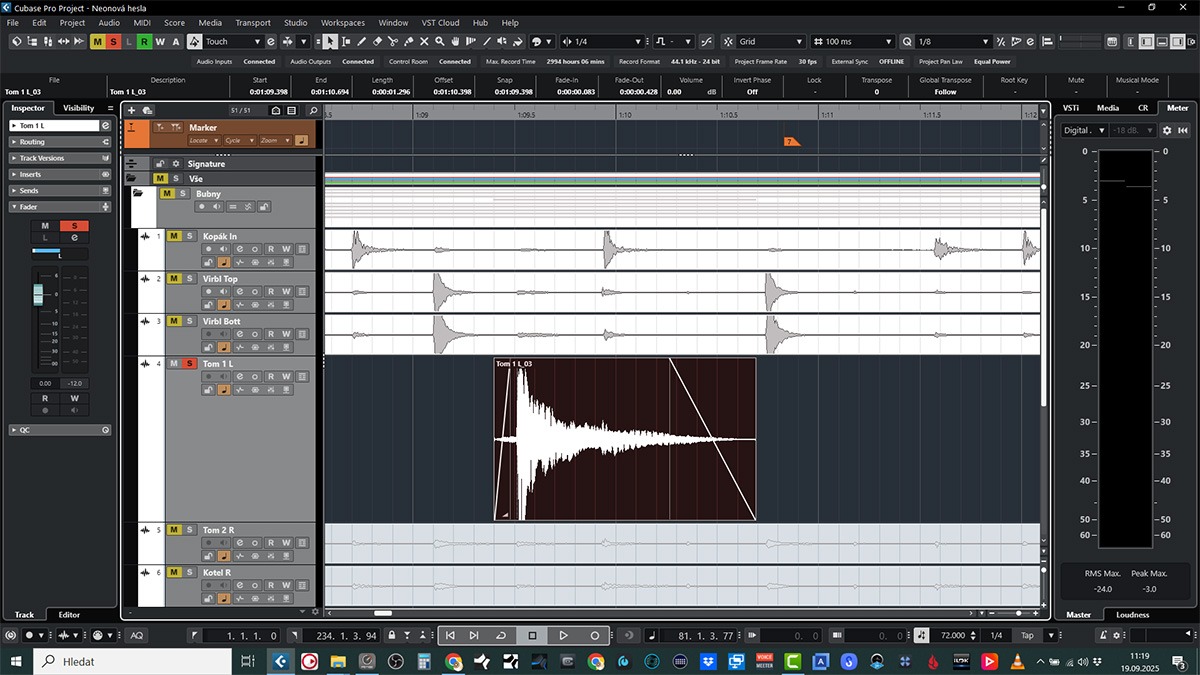Image resolution: width=1200 pixels, height=675 pixels.
Task: Select the Zoom magnifier tool
Action: [440, 41]
